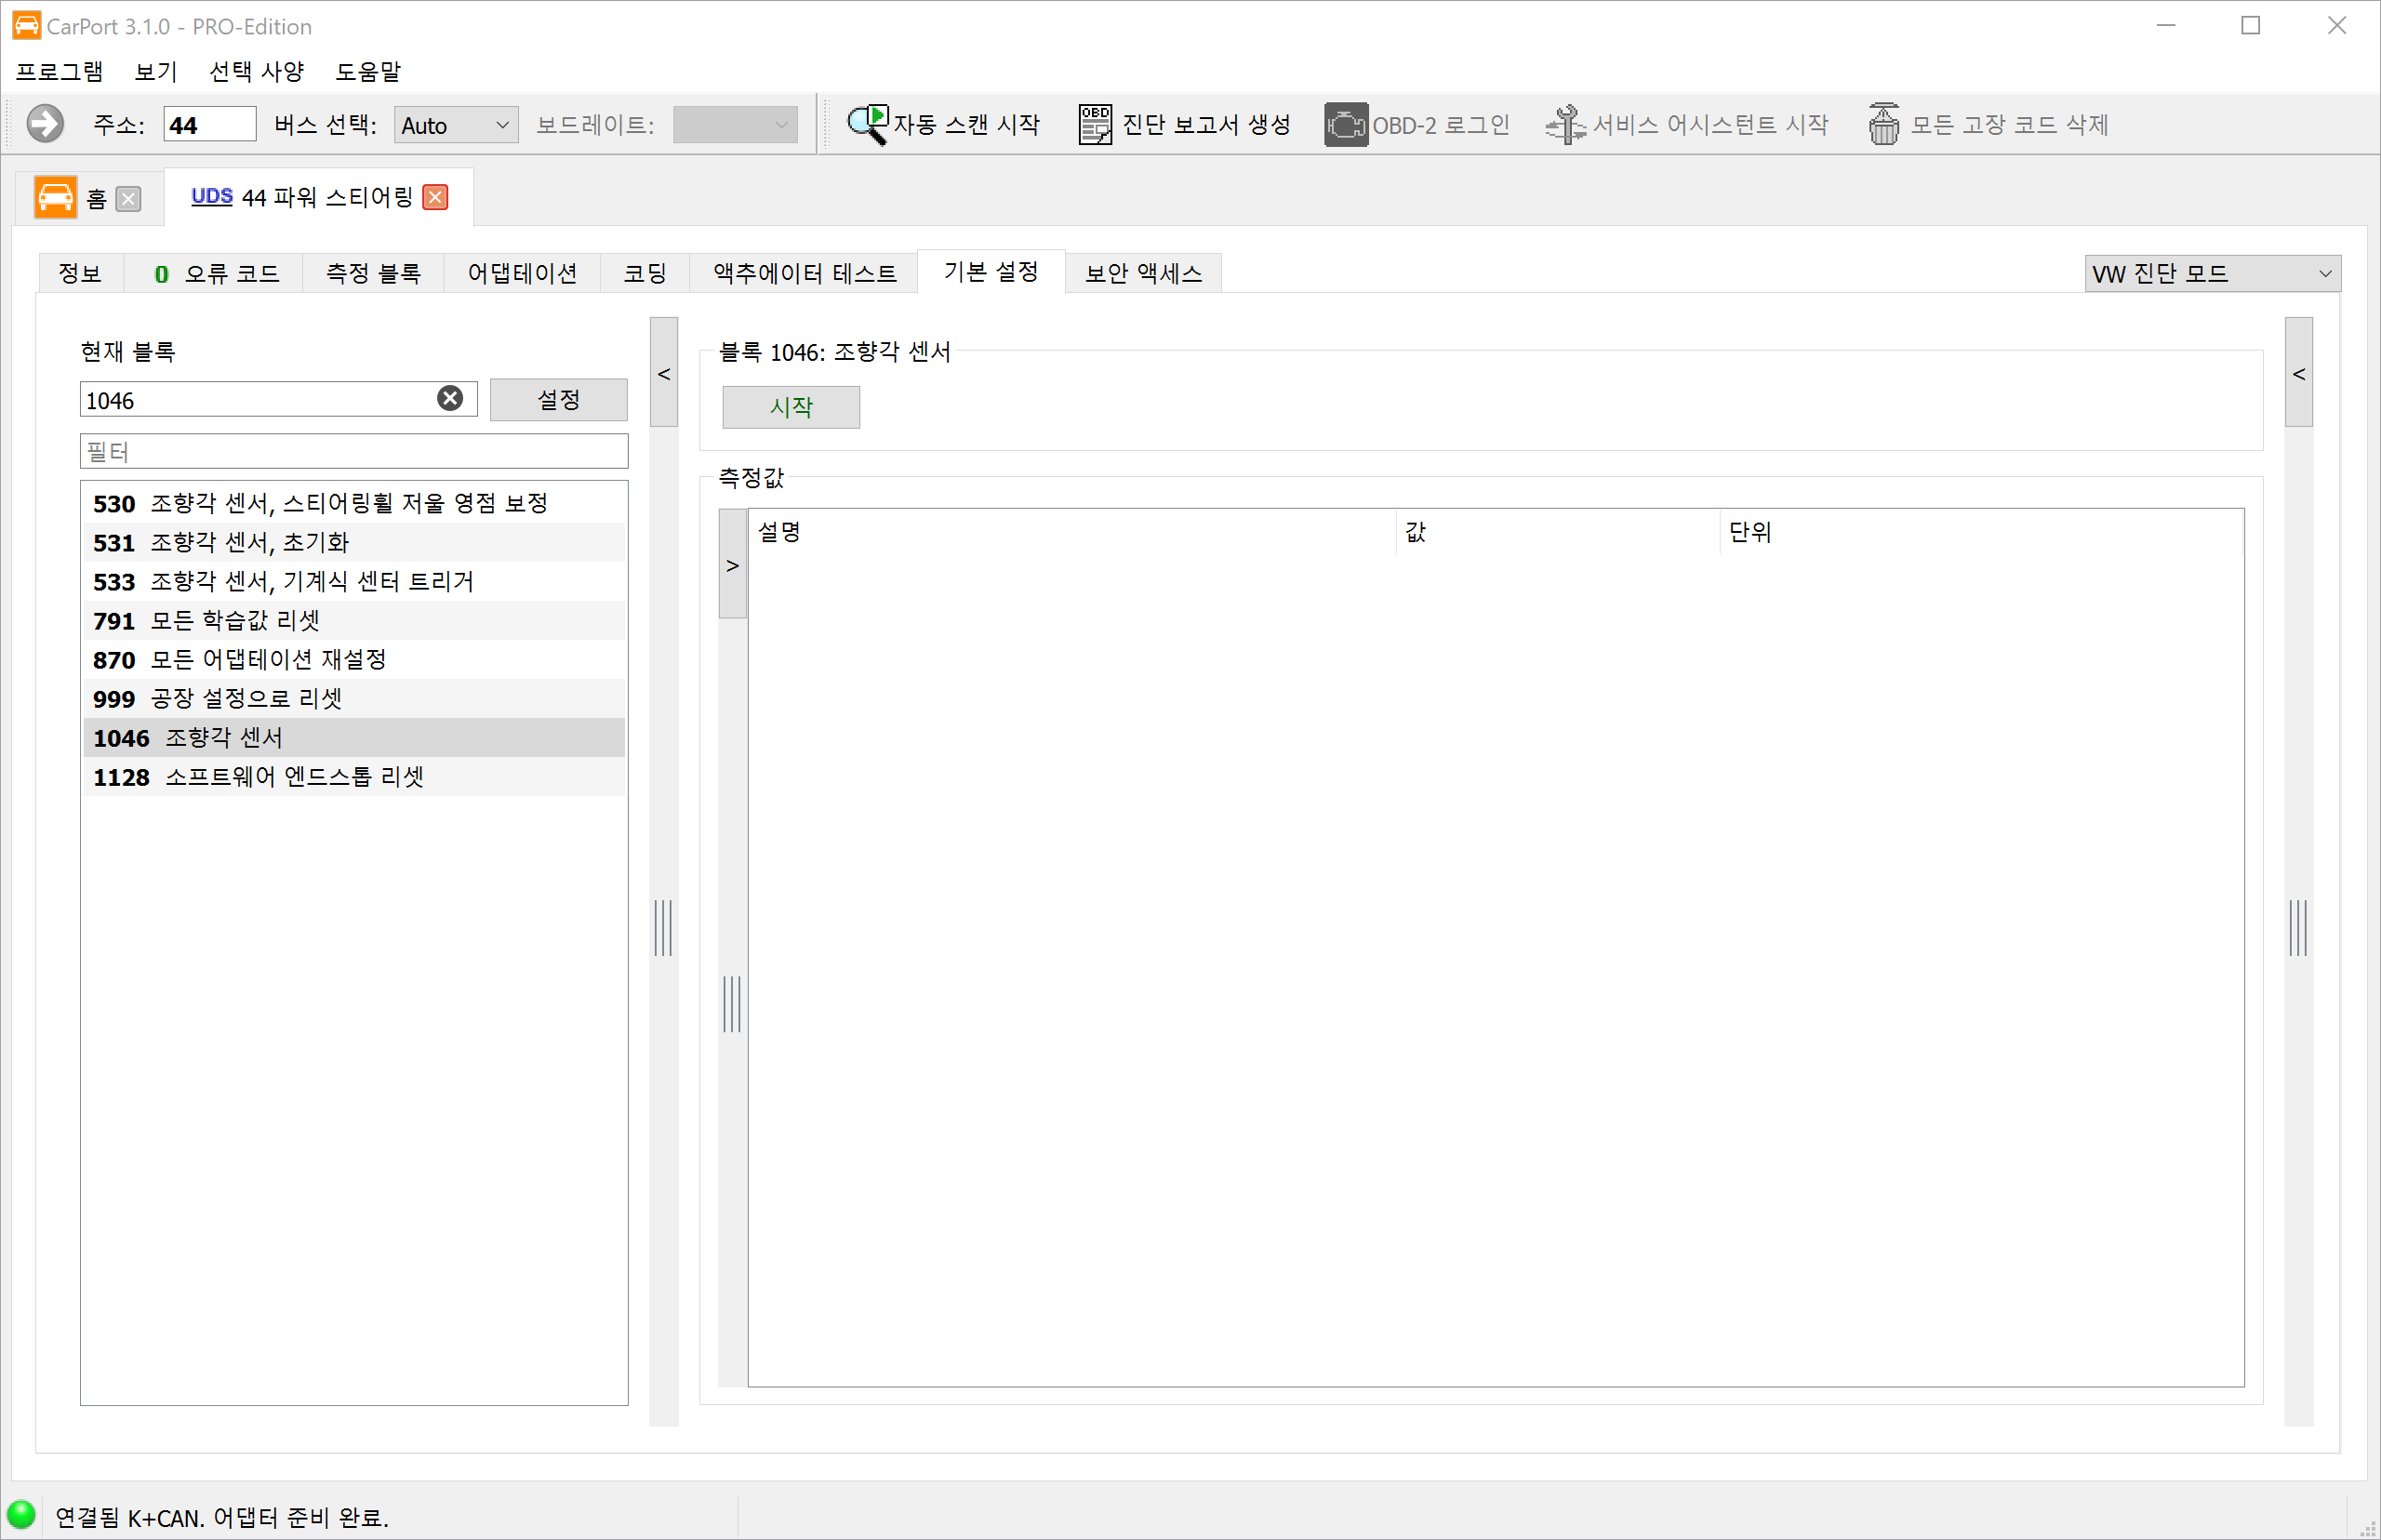The height and width of the screenshot is (1540, 2381).
Task: Collapse the right side panel arrow
Action: point(2299,373)
